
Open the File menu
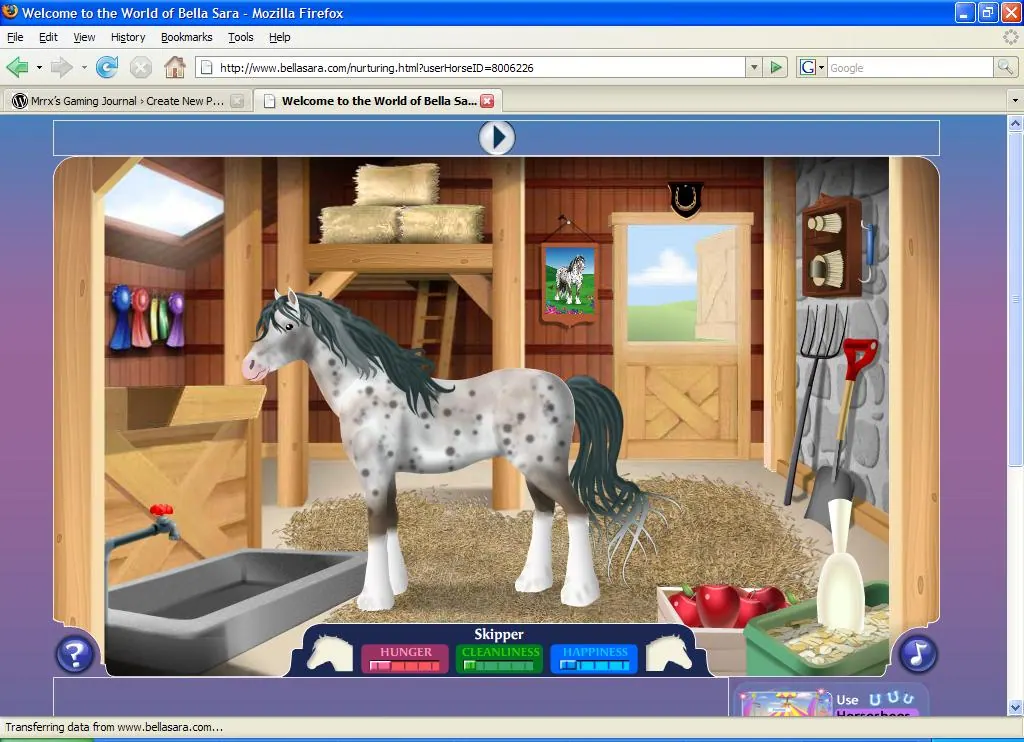point(15,37)
